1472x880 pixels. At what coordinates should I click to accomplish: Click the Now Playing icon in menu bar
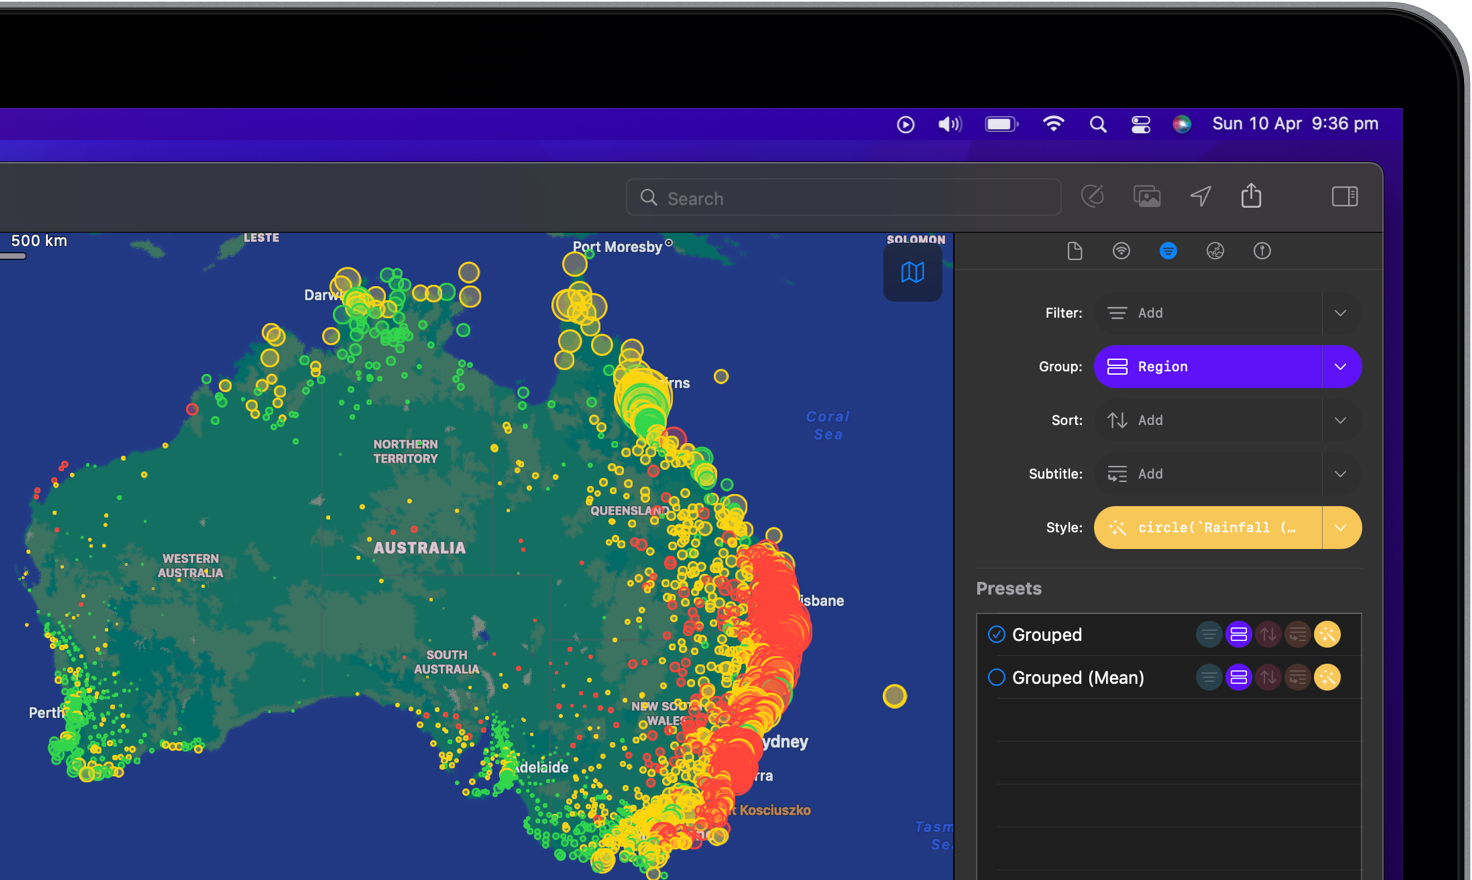(906, 124)
